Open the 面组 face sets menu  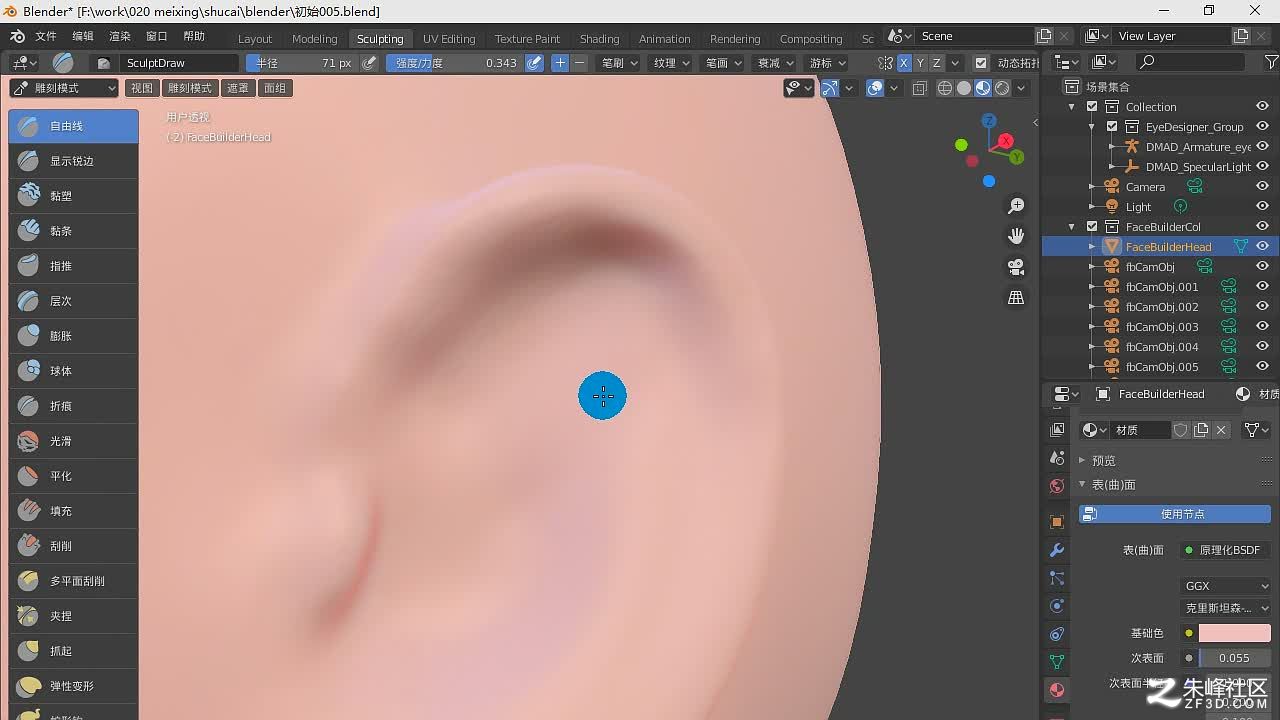tap(274, 88)
